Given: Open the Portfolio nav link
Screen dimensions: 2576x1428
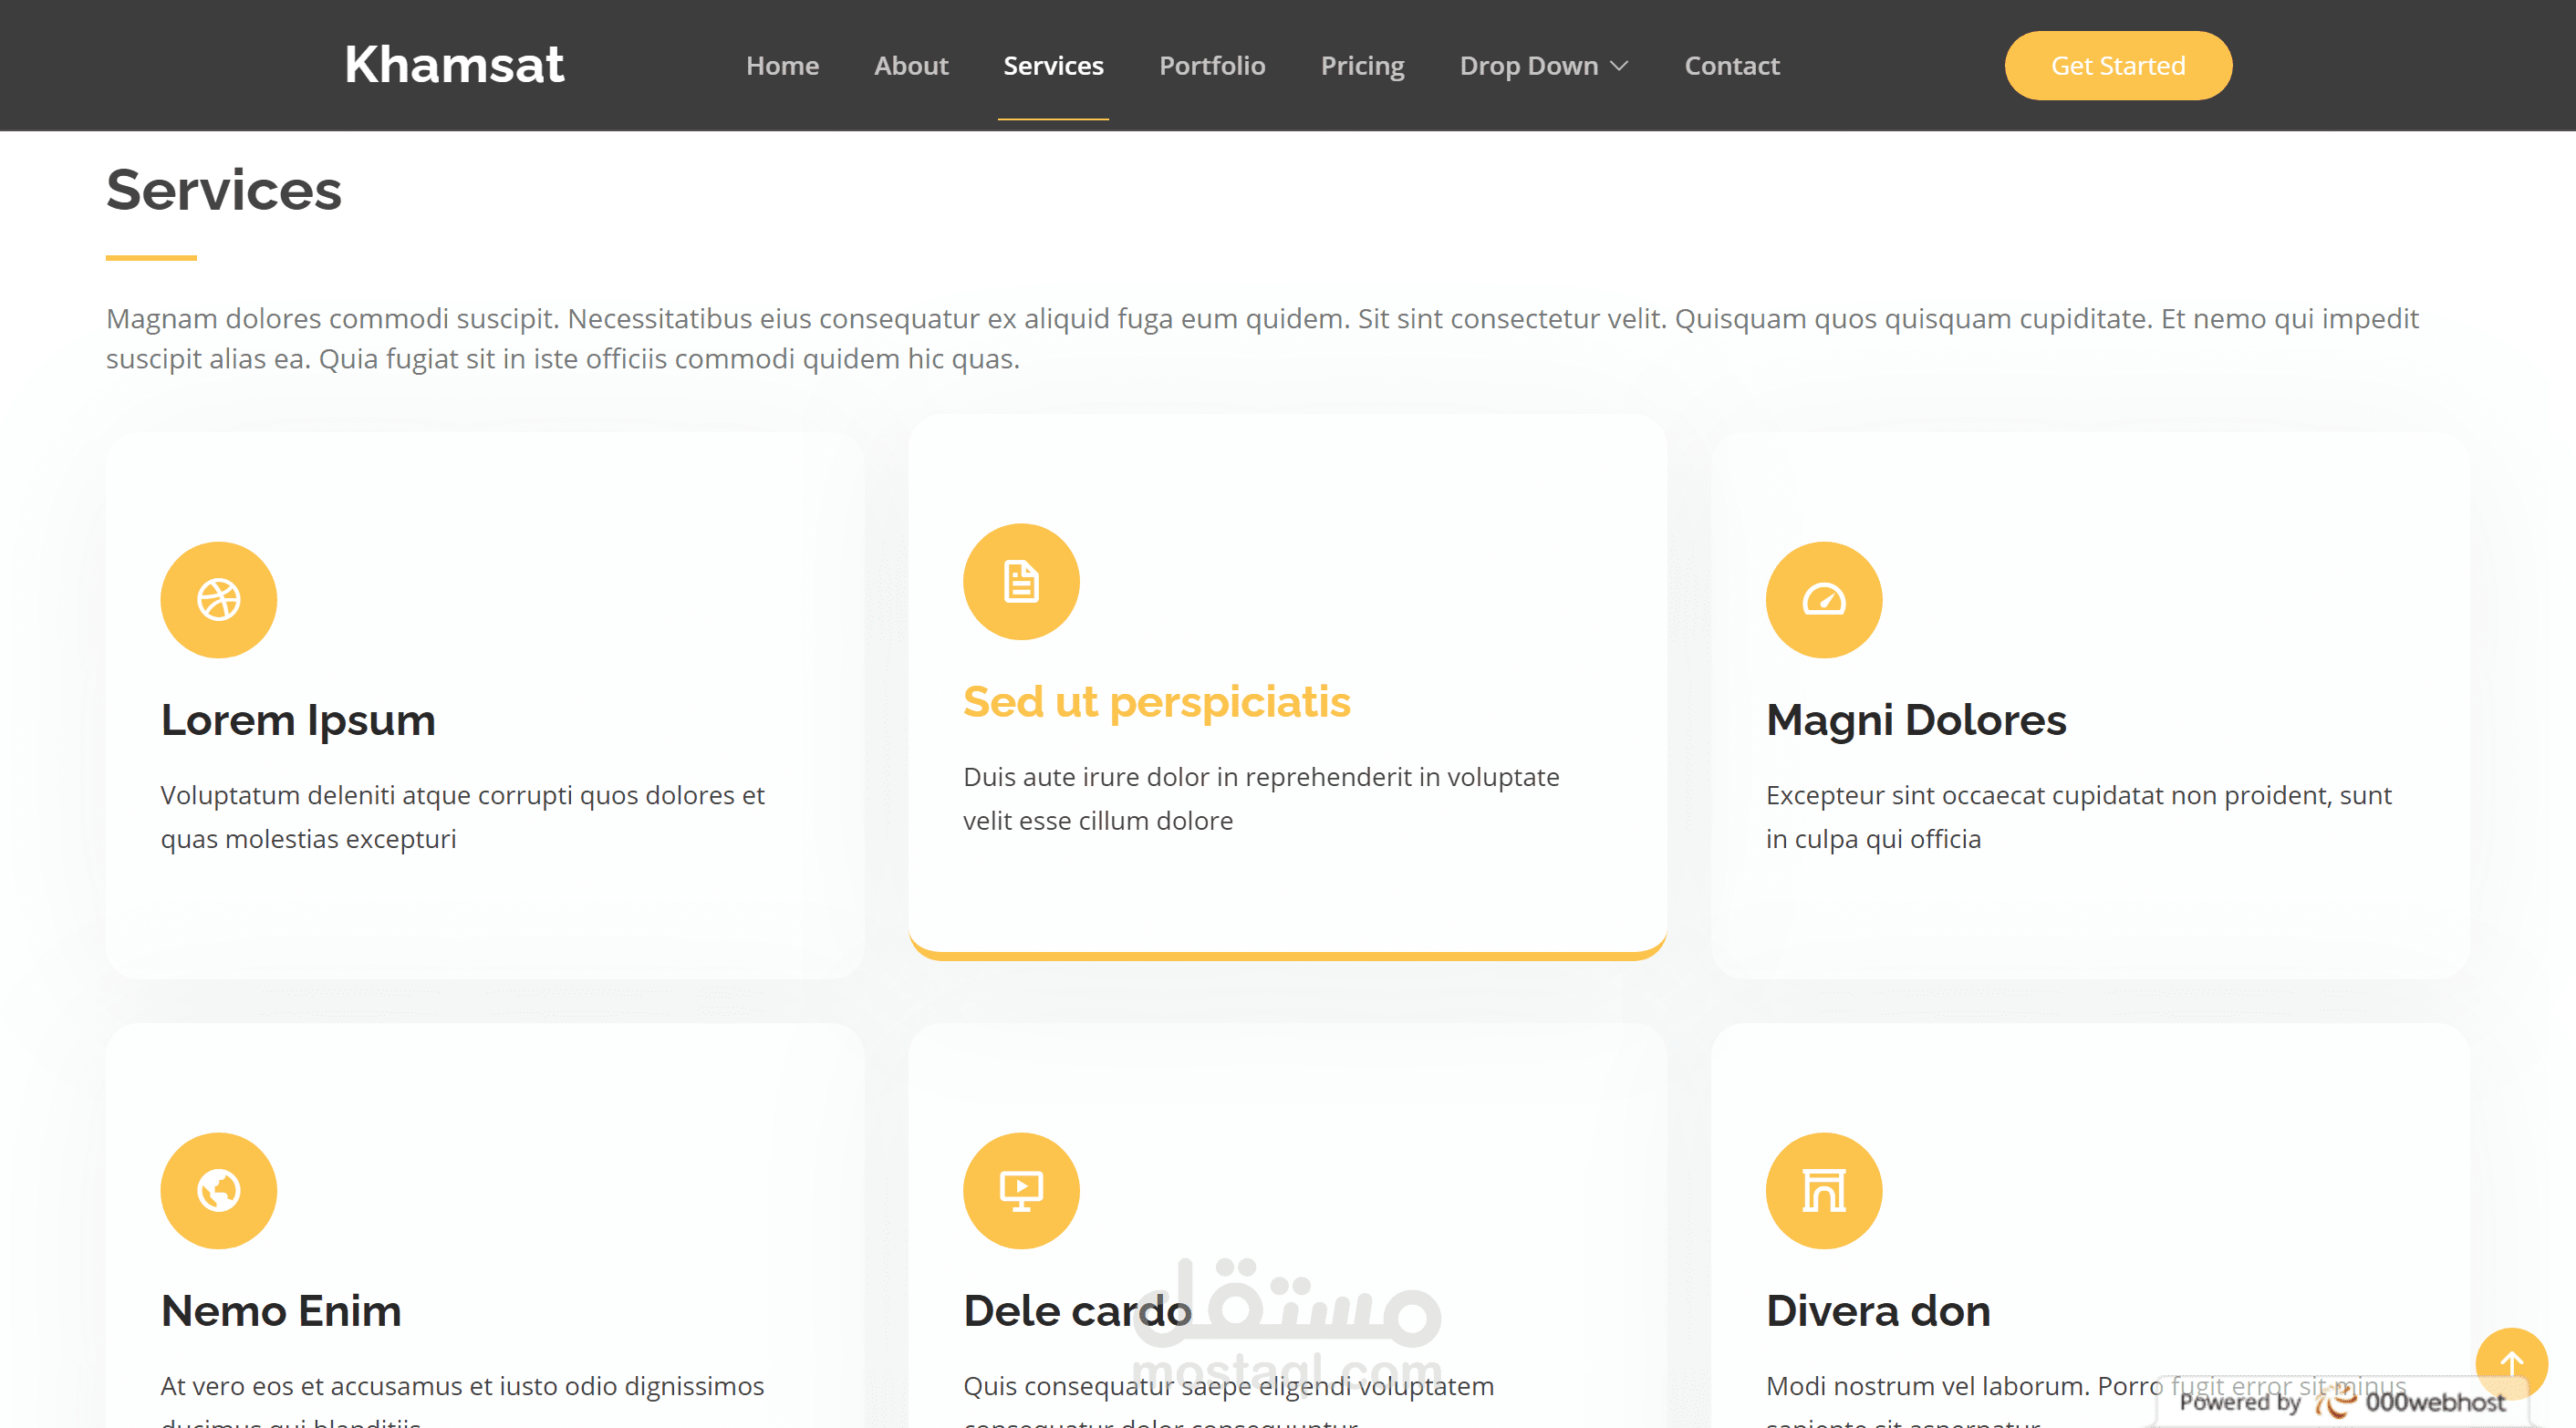Looking at the screenshot, I should [x=1212, y=66].
